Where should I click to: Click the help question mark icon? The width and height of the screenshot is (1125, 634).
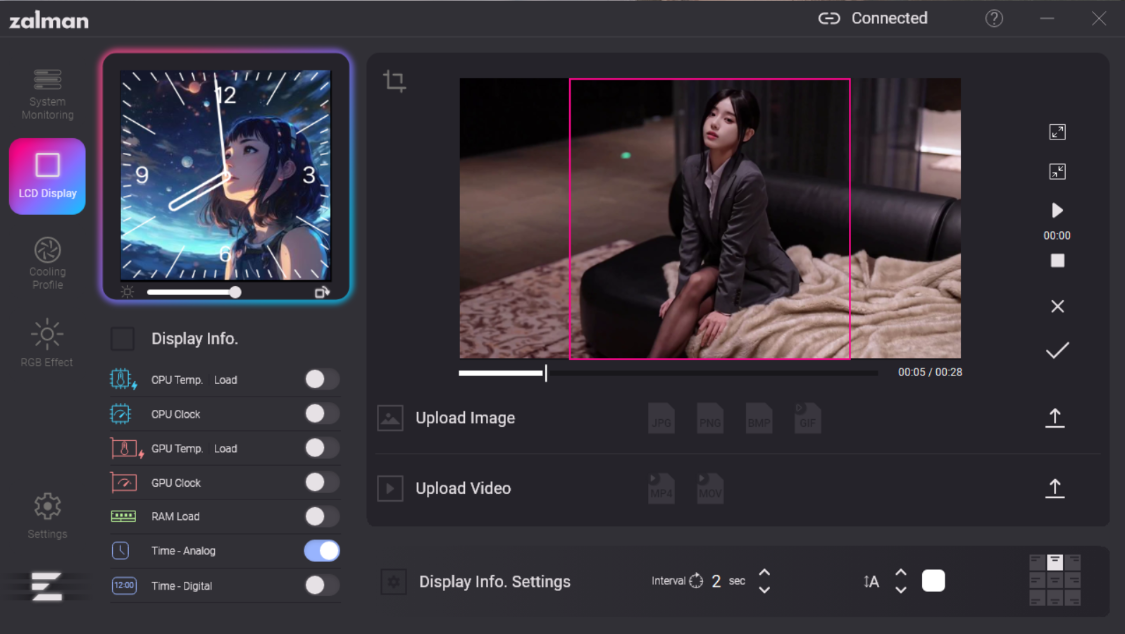click(x=994, y=19)
